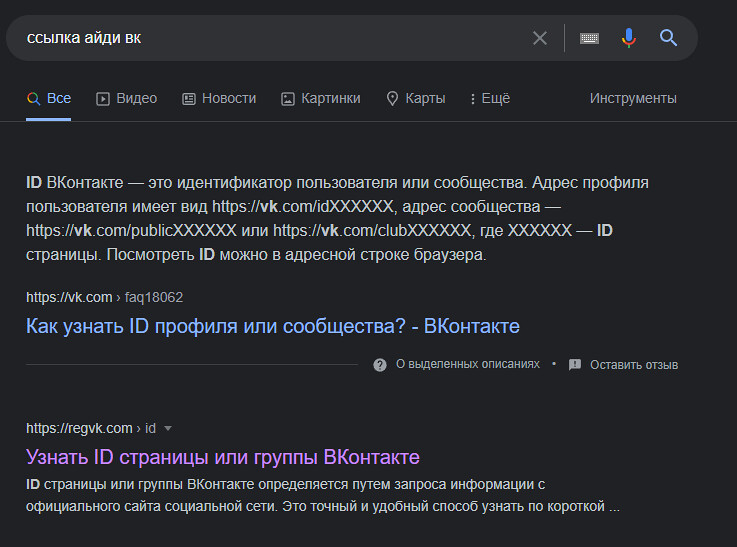
Task: Click the https://regvk.com › id URL
Action: 91,428
